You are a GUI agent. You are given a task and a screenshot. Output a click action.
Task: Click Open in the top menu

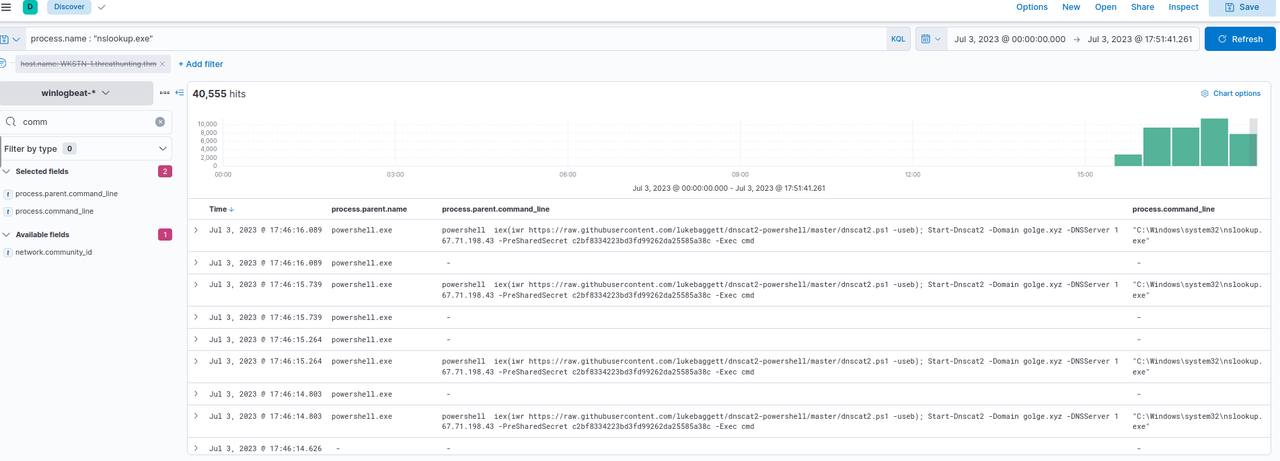click(1106, 7)
